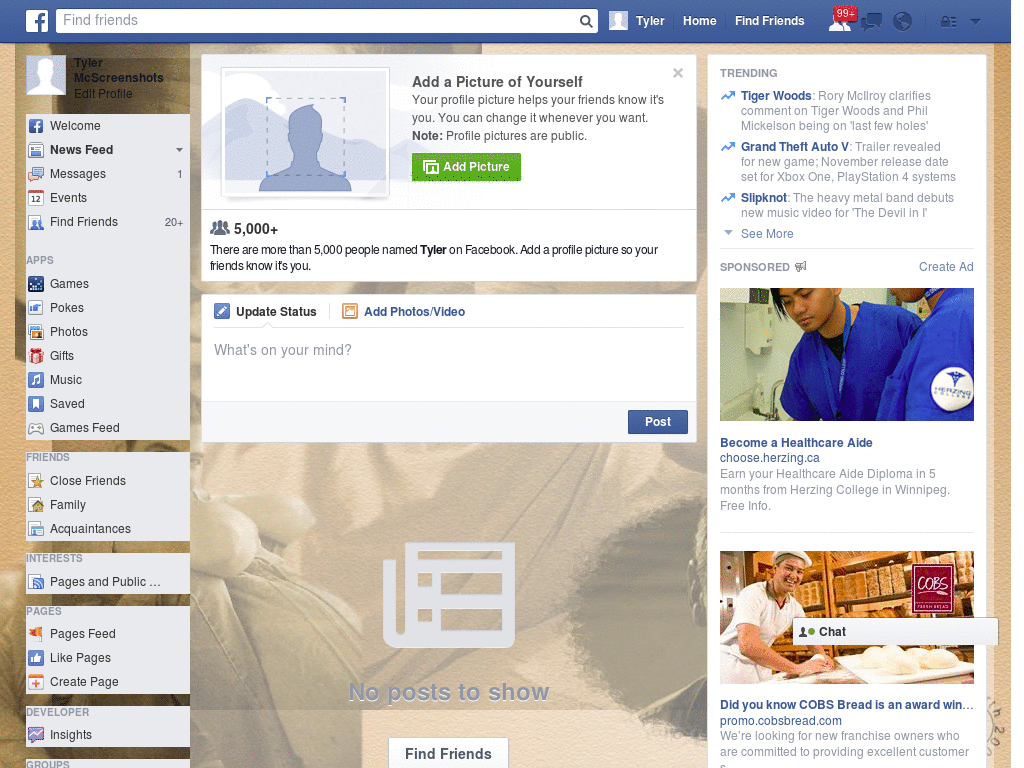Click the promo.cobsbread.com link

pyautogui.click(x=780, y=721)
